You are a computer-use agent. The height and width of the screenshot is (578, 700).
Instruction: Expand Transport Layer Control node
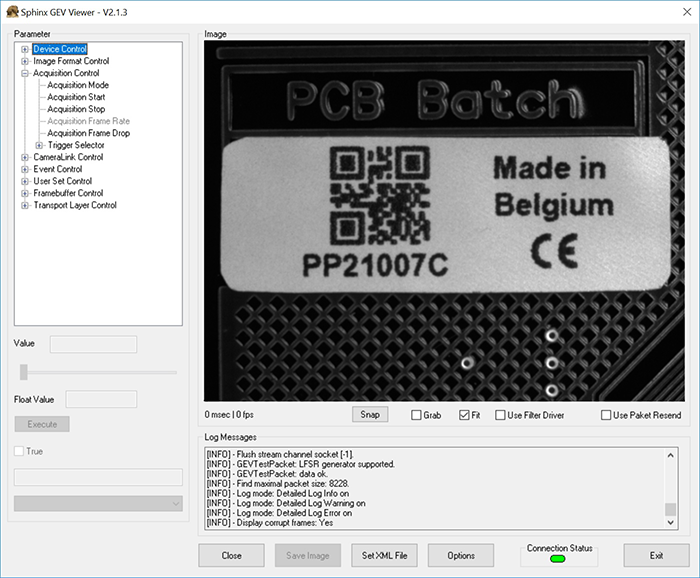25,205
